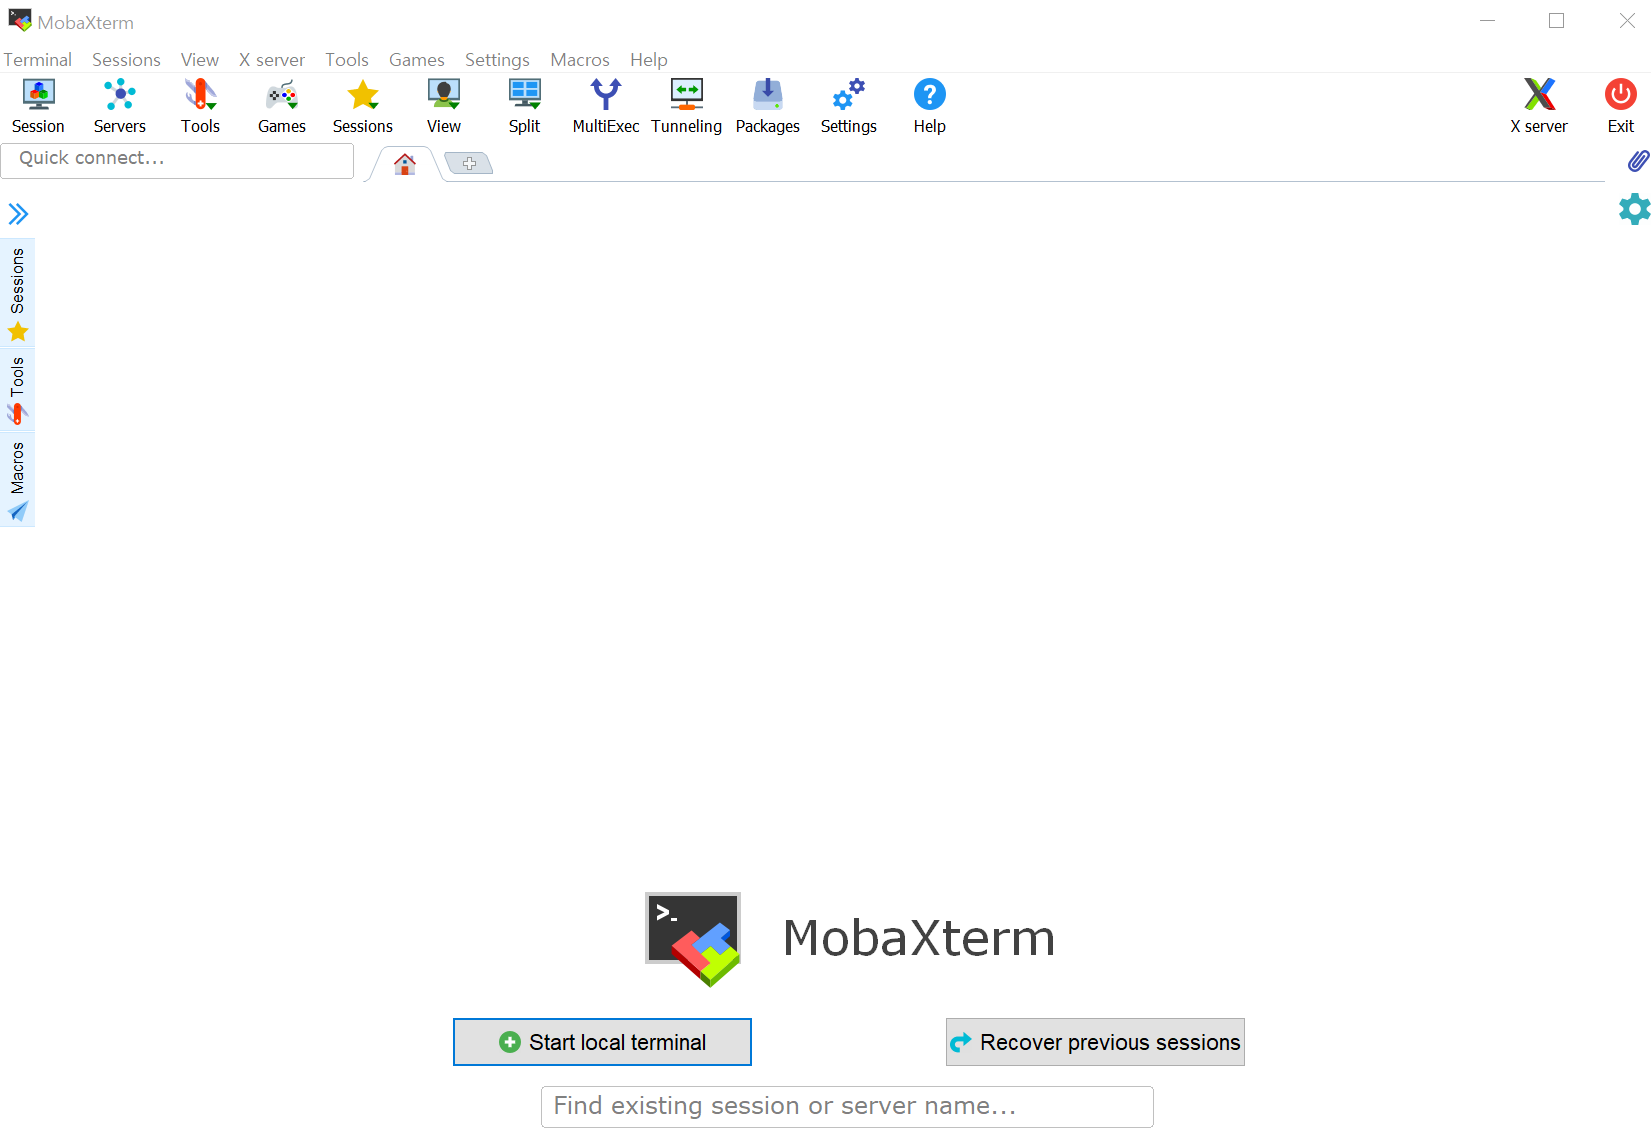
Task: Open the Servers toolbar icon
Action: click(120, 106)
